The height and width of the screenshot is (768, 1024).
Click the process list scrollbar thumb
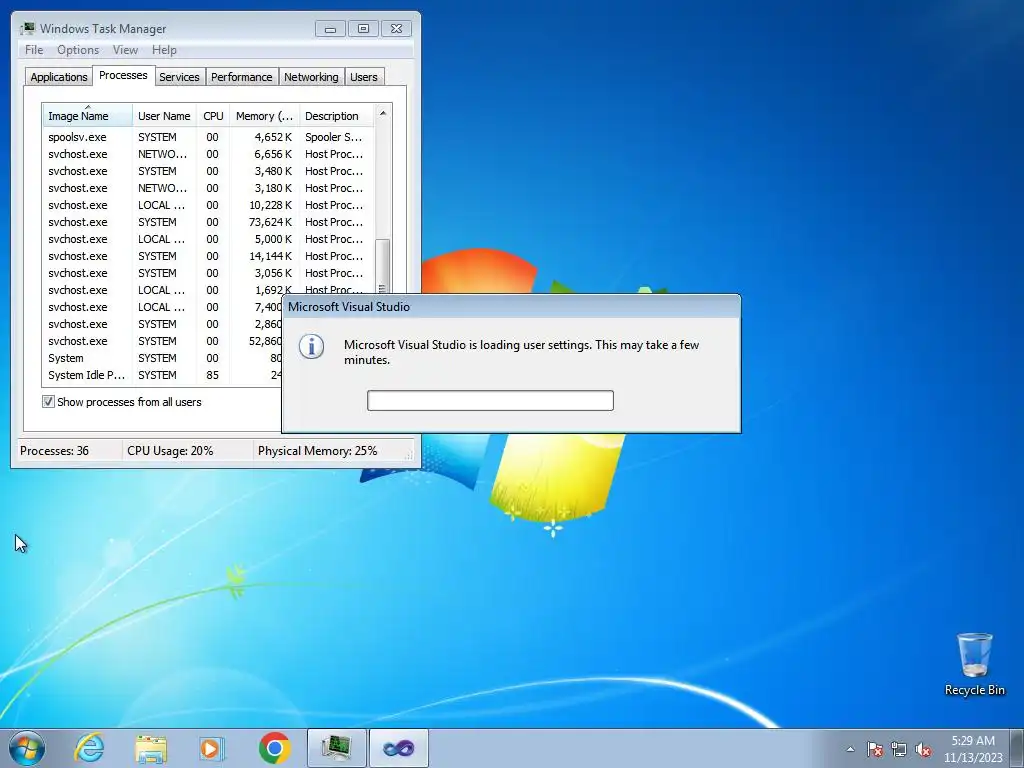tap(383, 264)
